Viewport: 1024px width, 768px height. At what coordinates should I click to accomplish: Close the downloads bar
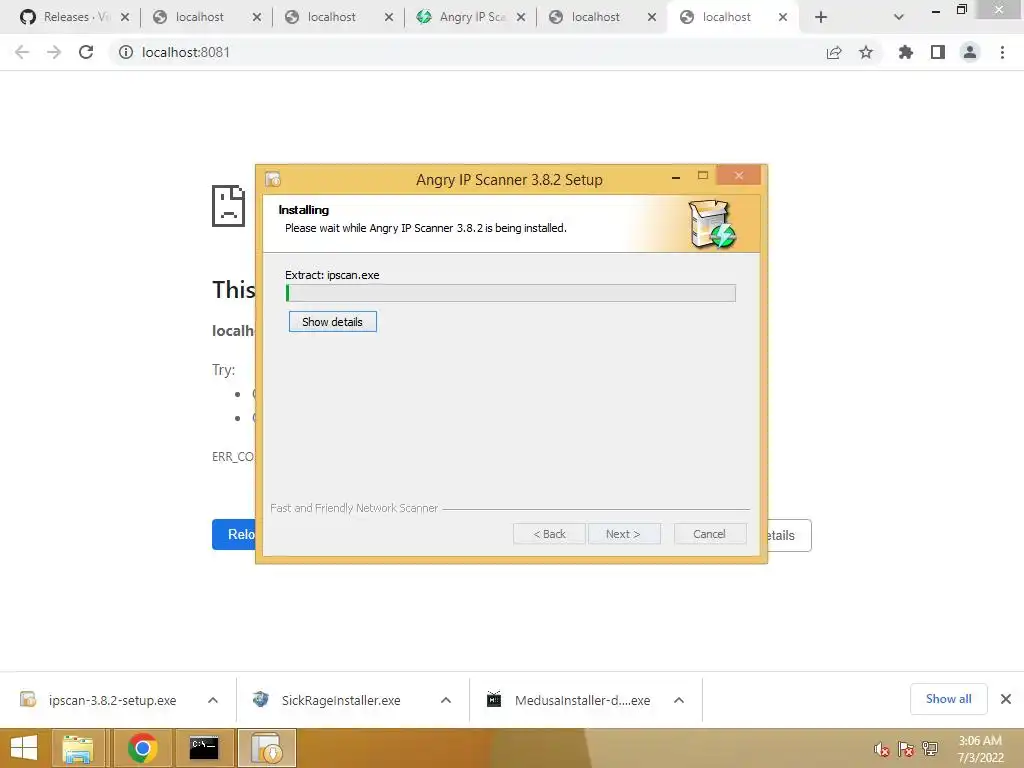click(1006, 699)
